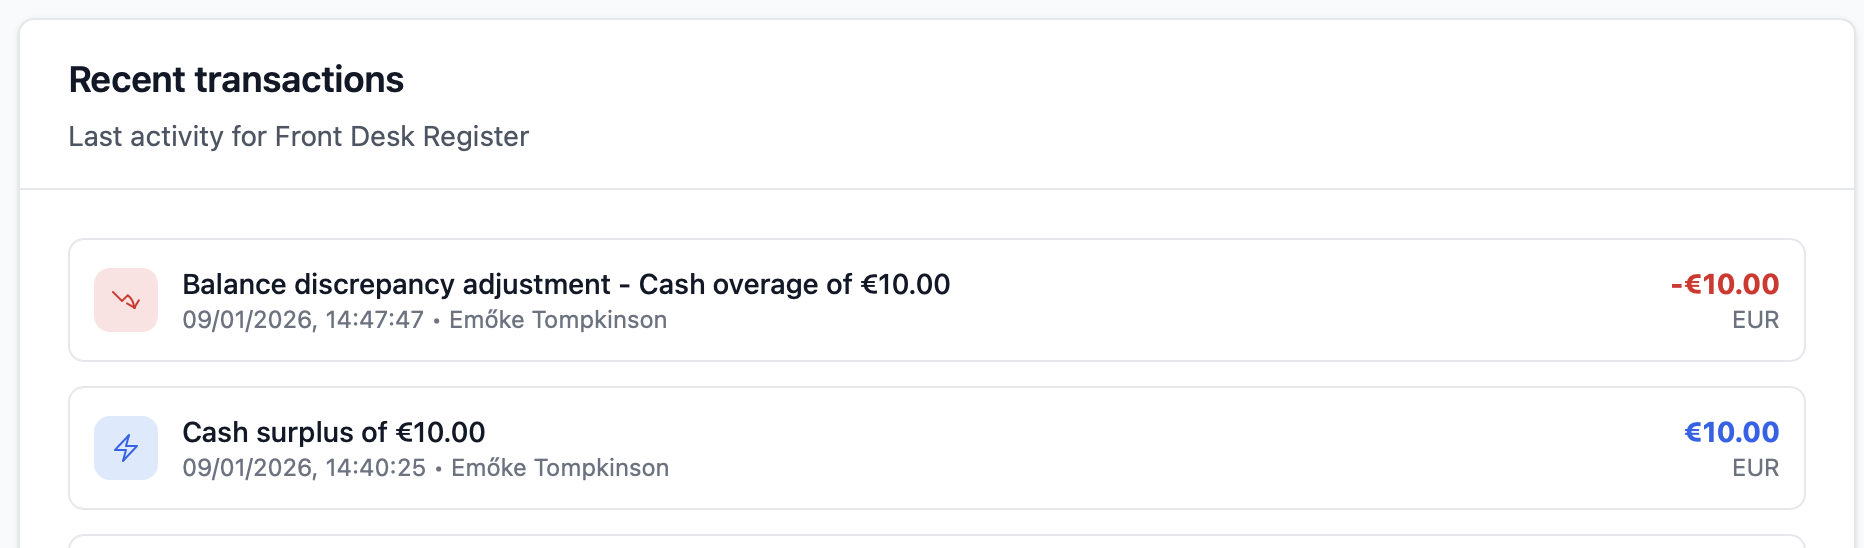
Task: Open the Cash surplus of €10.00 transaction
Action: coord(333,433)
